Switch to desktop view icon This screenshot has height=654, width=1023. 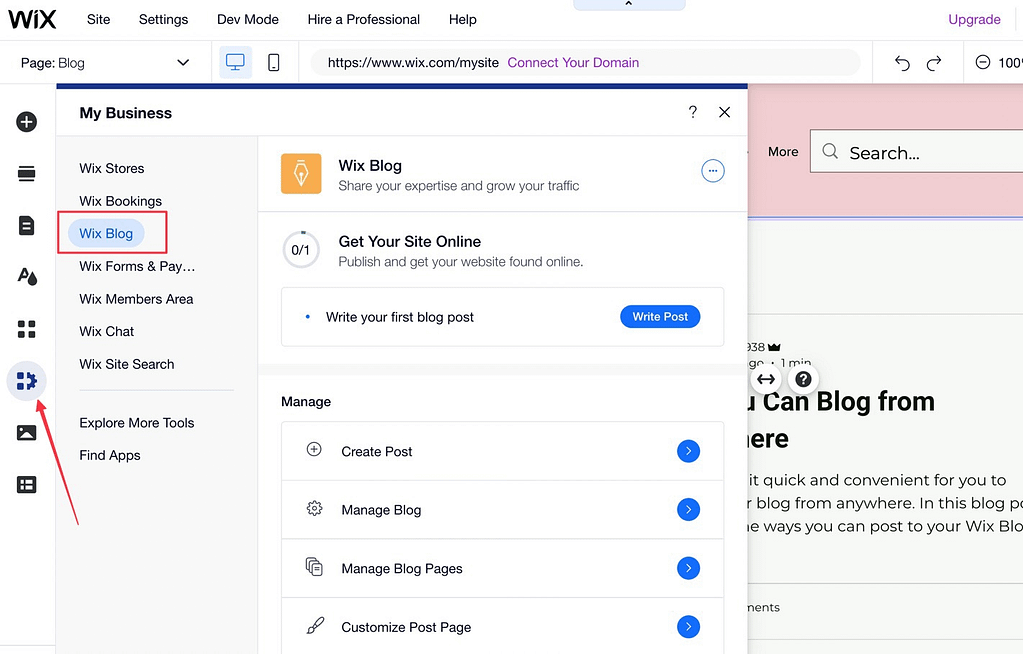(235, 63)
